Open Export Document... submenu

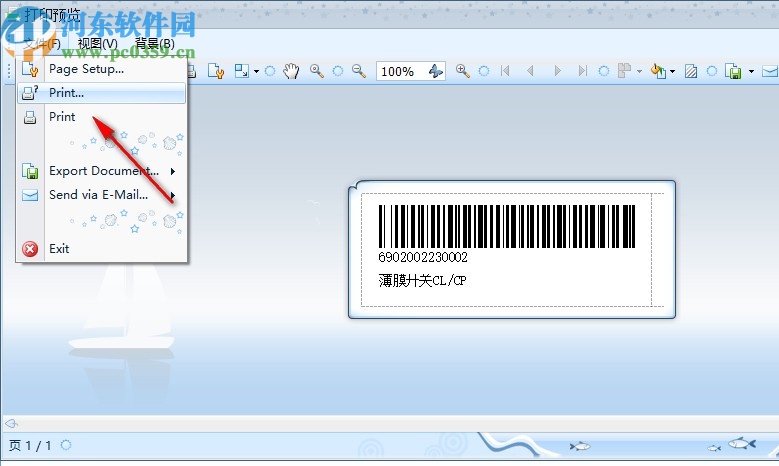[x=101, y=171]
